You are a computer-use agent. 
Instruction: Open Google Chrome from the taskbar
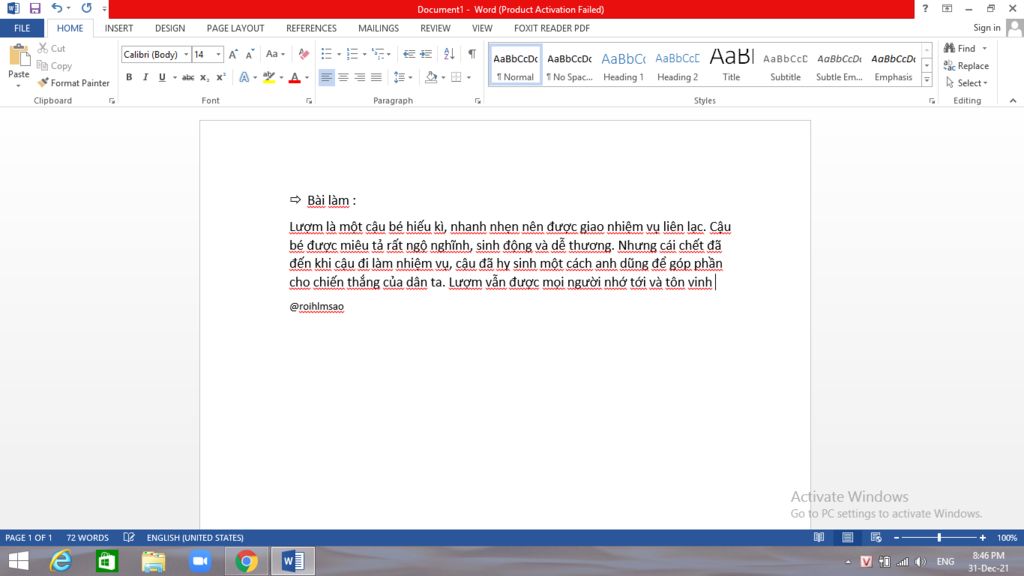[246, 561]
